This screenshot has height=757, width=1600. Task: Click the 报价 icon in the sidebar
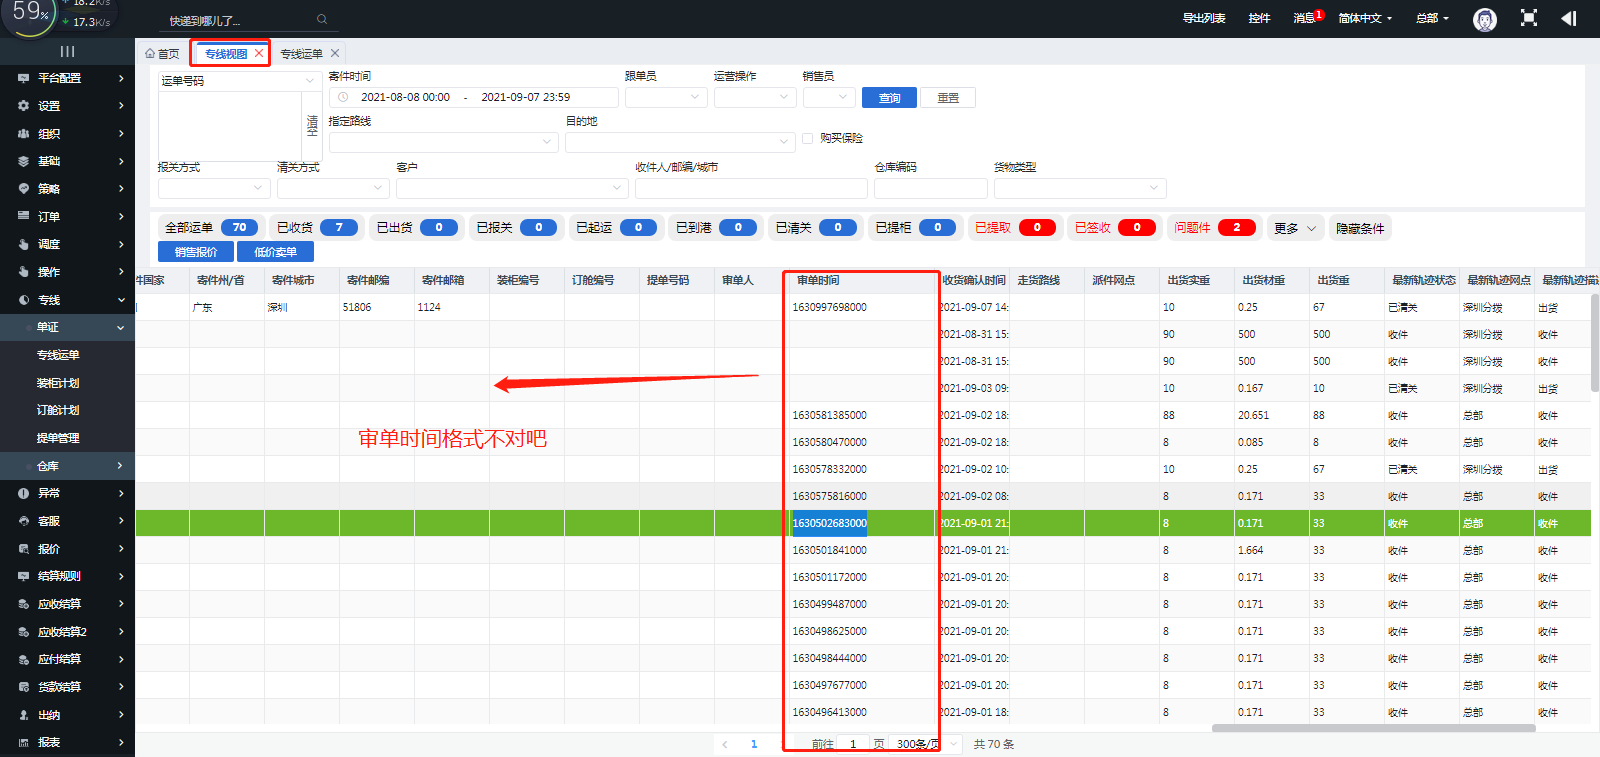coord(24,548)
